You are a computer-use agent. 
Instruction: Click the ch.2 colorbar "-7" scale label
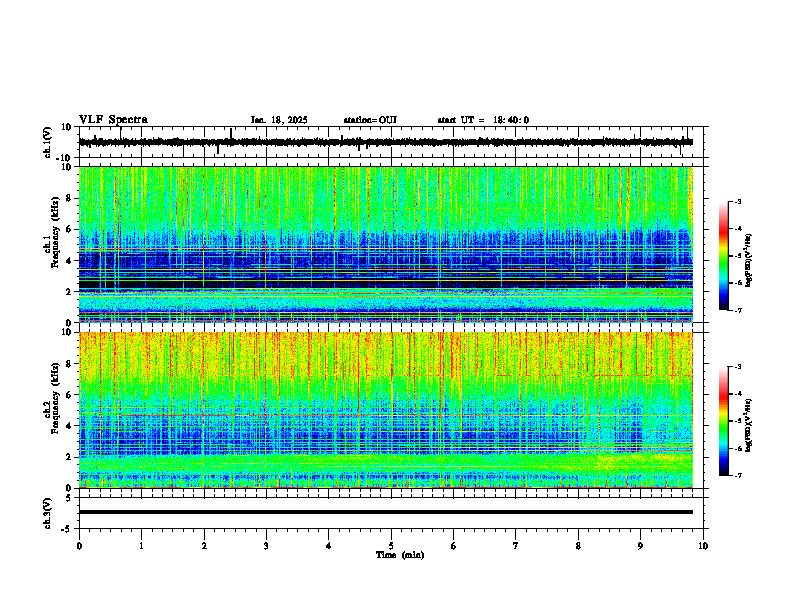point(737,475)
